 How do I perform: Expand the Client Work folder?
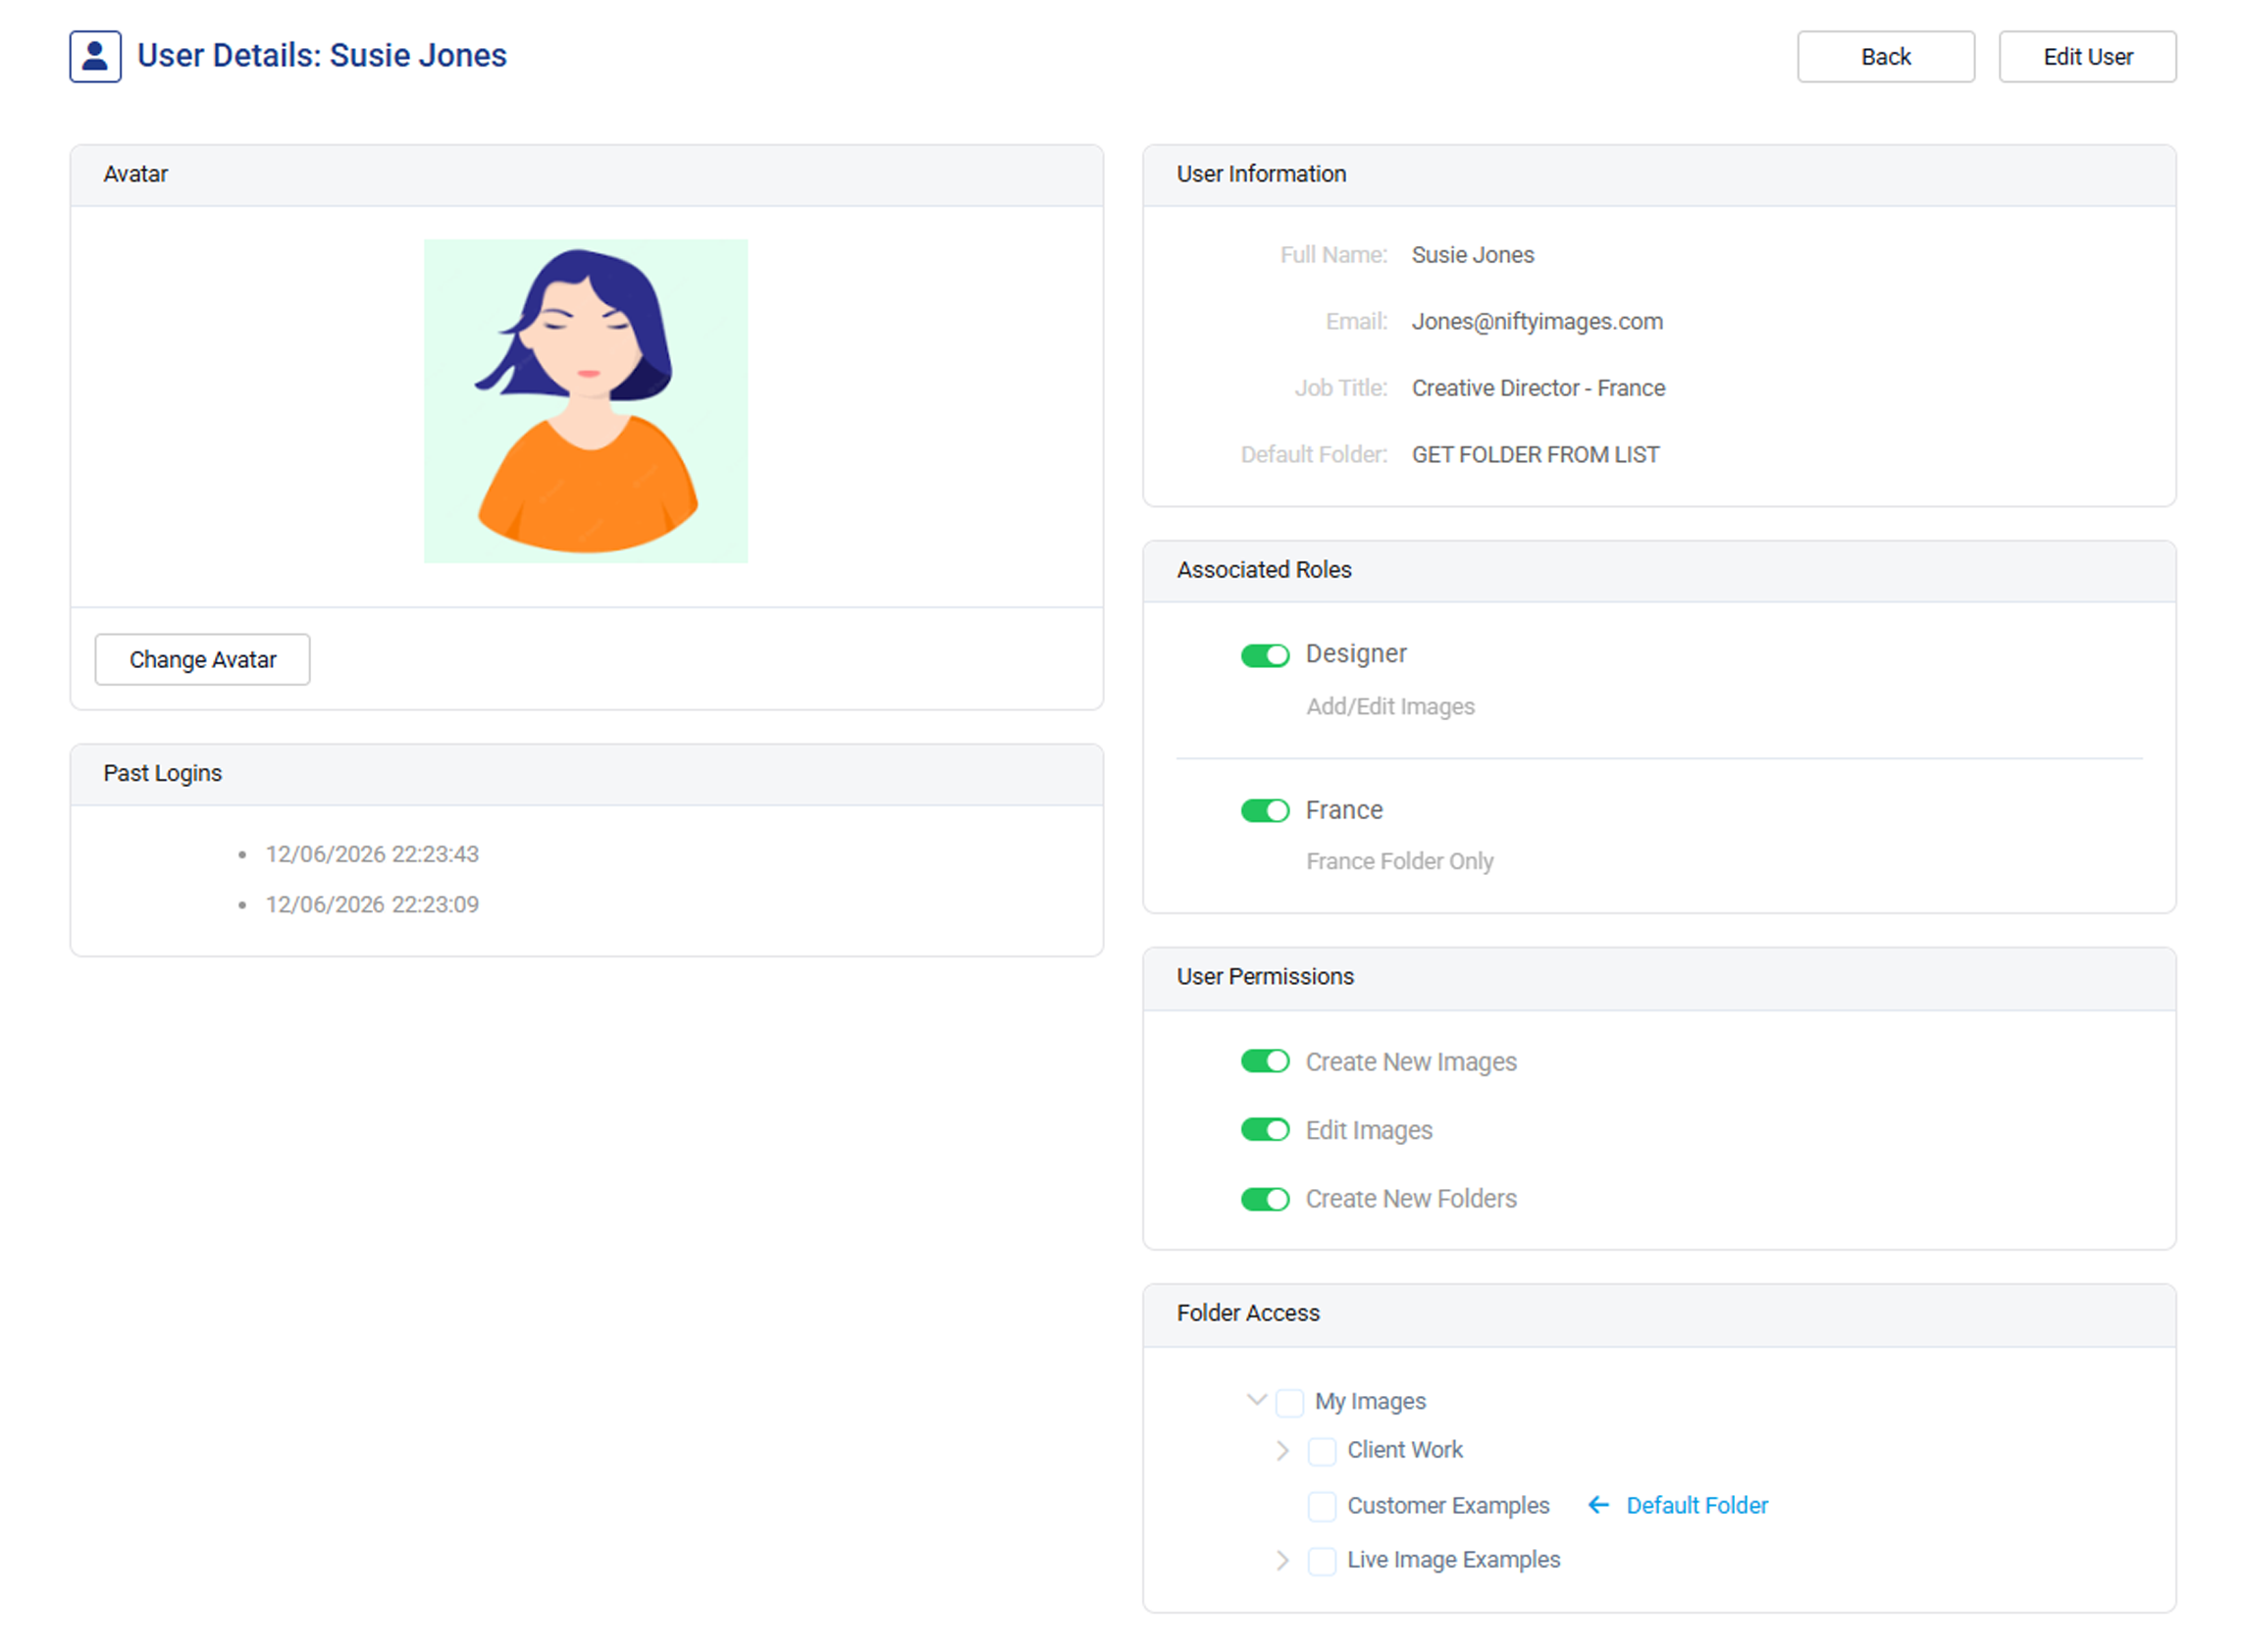click(x=1283, y=1451)
